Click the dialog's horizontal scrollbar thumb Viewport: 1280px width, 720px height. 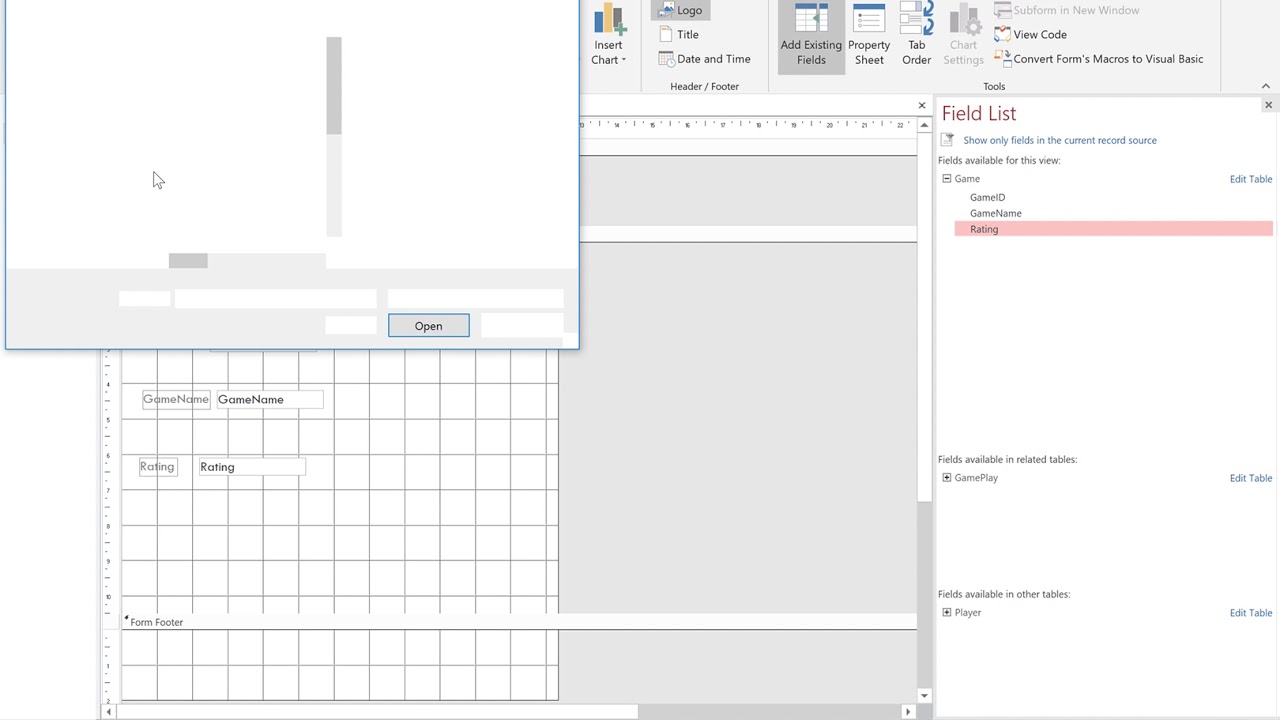[188, 261]
